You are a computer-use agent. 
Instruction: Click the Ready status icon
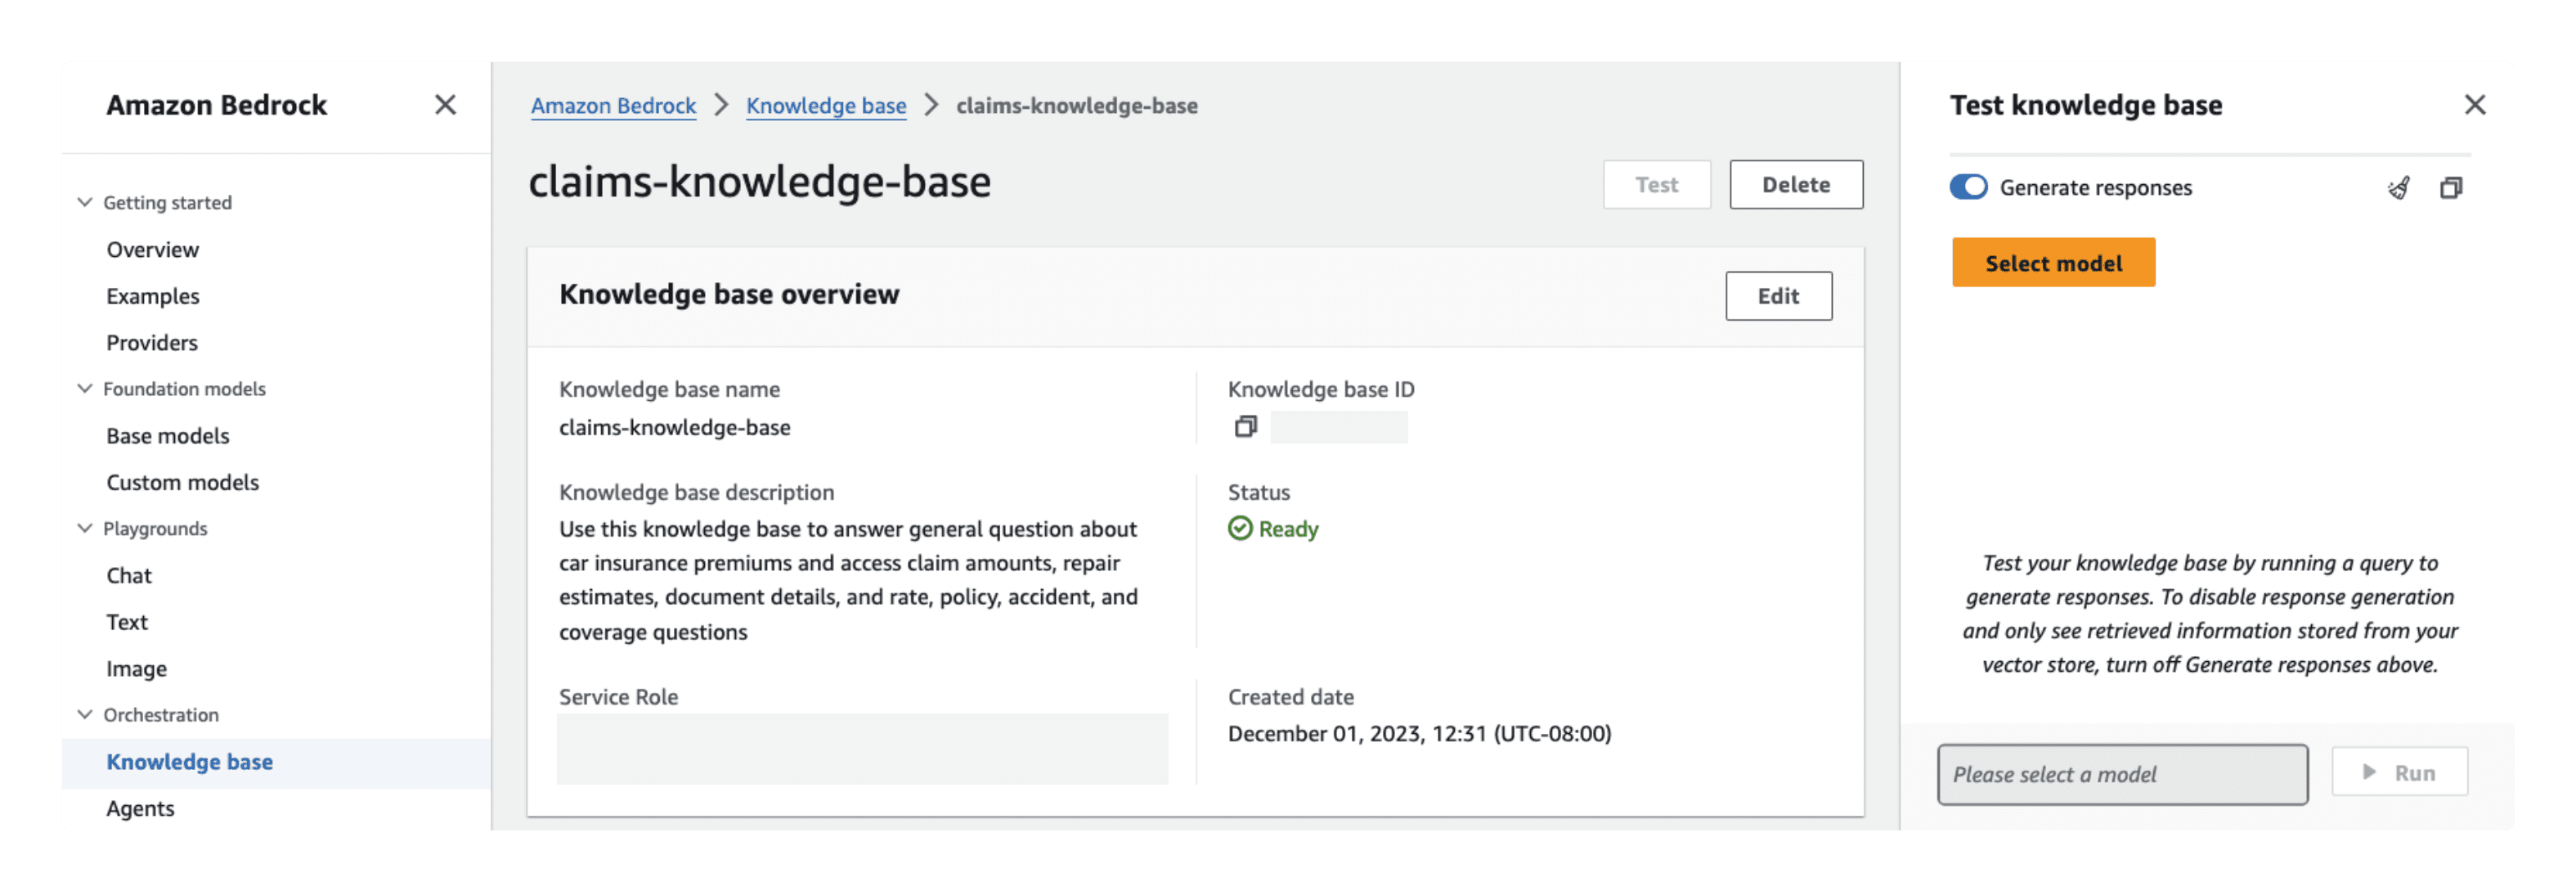click(1239, 528)
